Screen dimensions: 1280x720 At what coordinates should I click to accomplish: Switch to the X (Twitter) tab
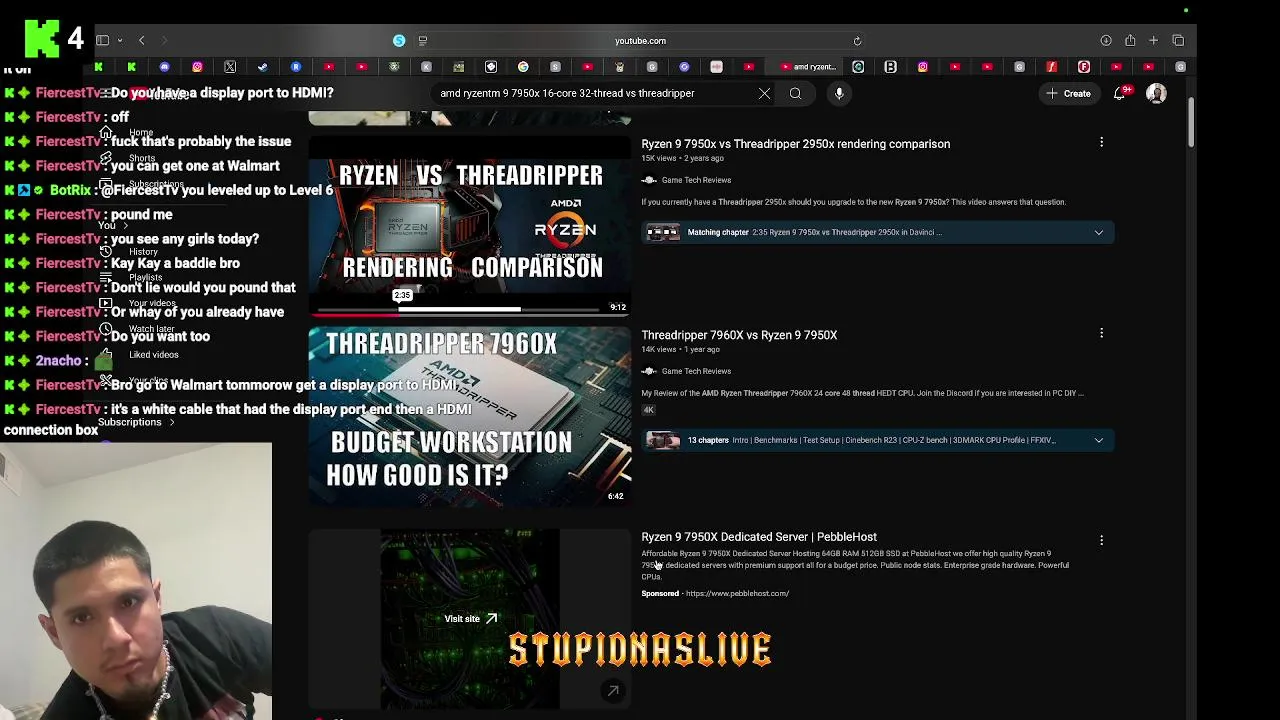(x=230, y=67)
